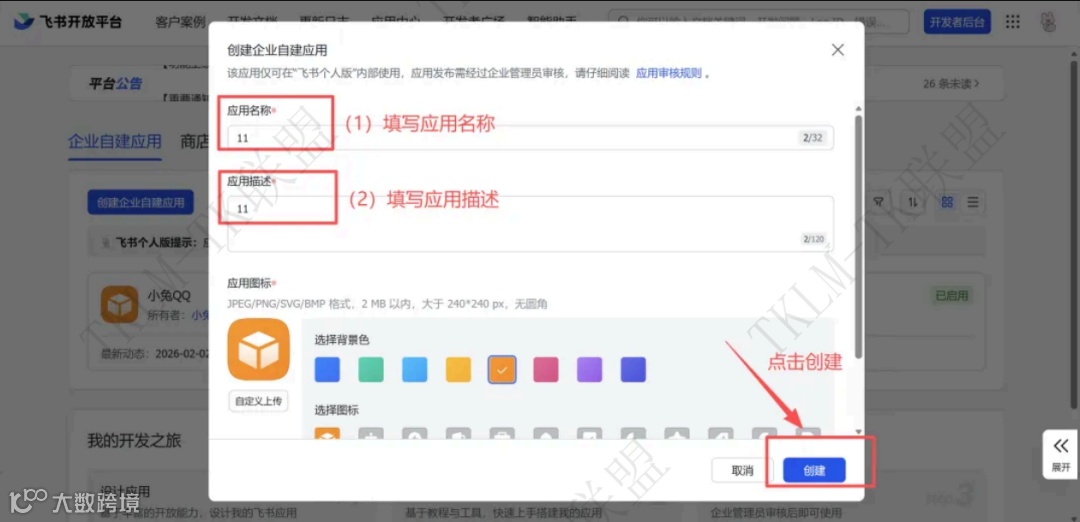Click 创建 to create the app
Screen dimensions: 1080x522
click(x=814, y=471)
